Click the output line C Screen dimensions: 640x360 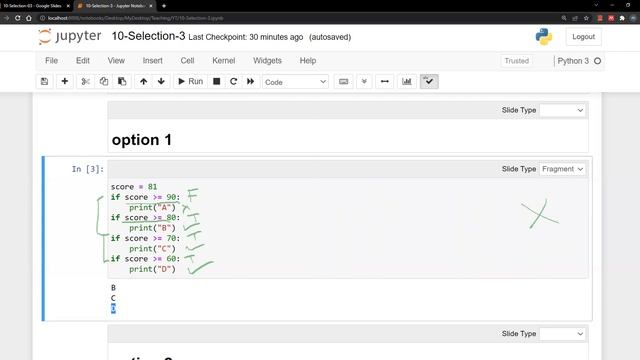[113, 298]
